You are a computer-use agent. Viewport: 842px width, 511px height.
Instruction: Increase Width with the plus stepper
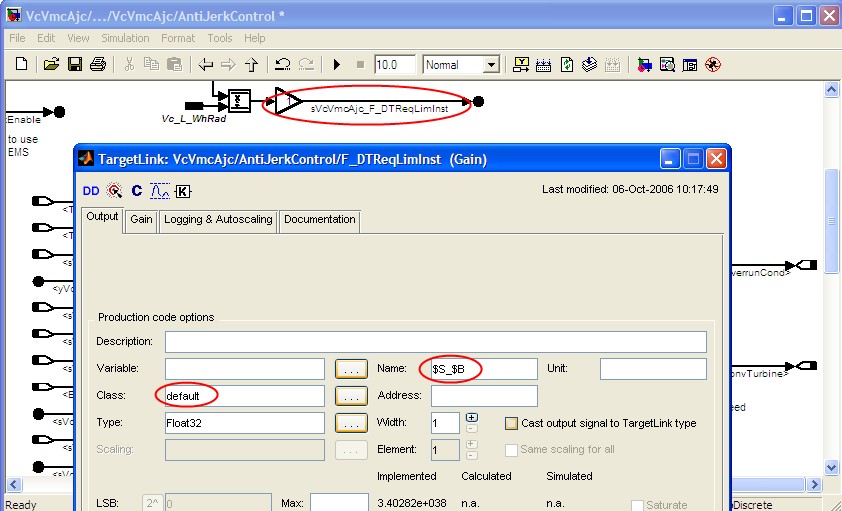(x=472, y=417)
